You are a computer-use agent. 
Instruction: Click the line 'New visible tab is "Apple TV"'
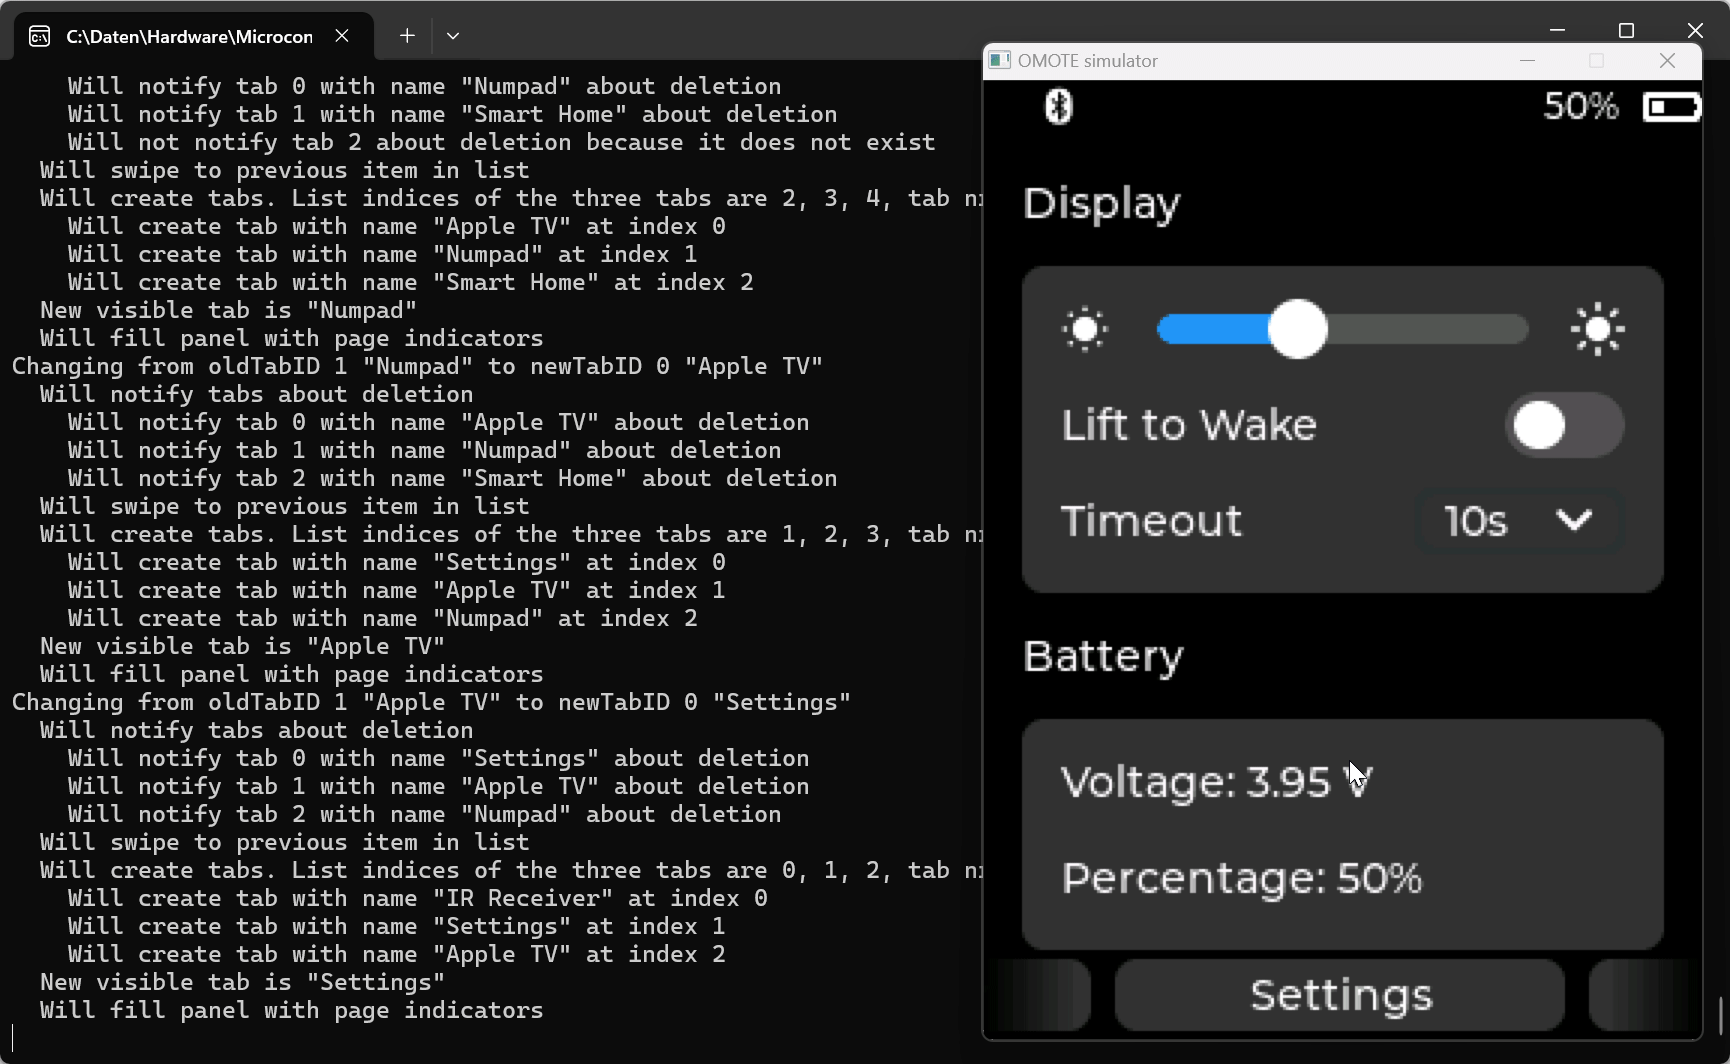click(242, 646)
